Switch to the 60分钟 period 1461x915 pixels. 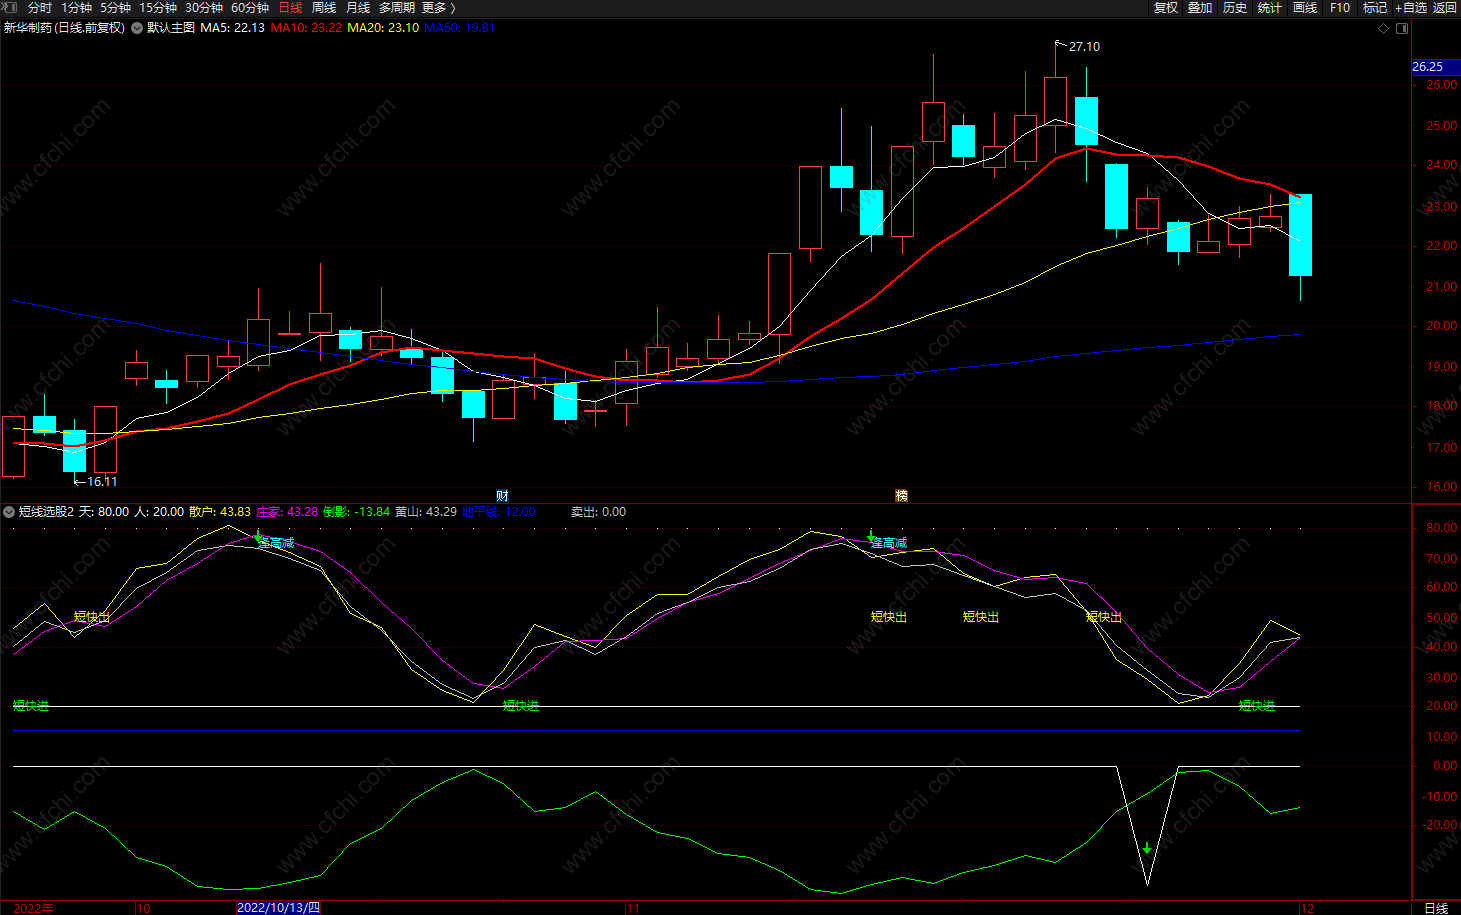[x=250, y=7]
